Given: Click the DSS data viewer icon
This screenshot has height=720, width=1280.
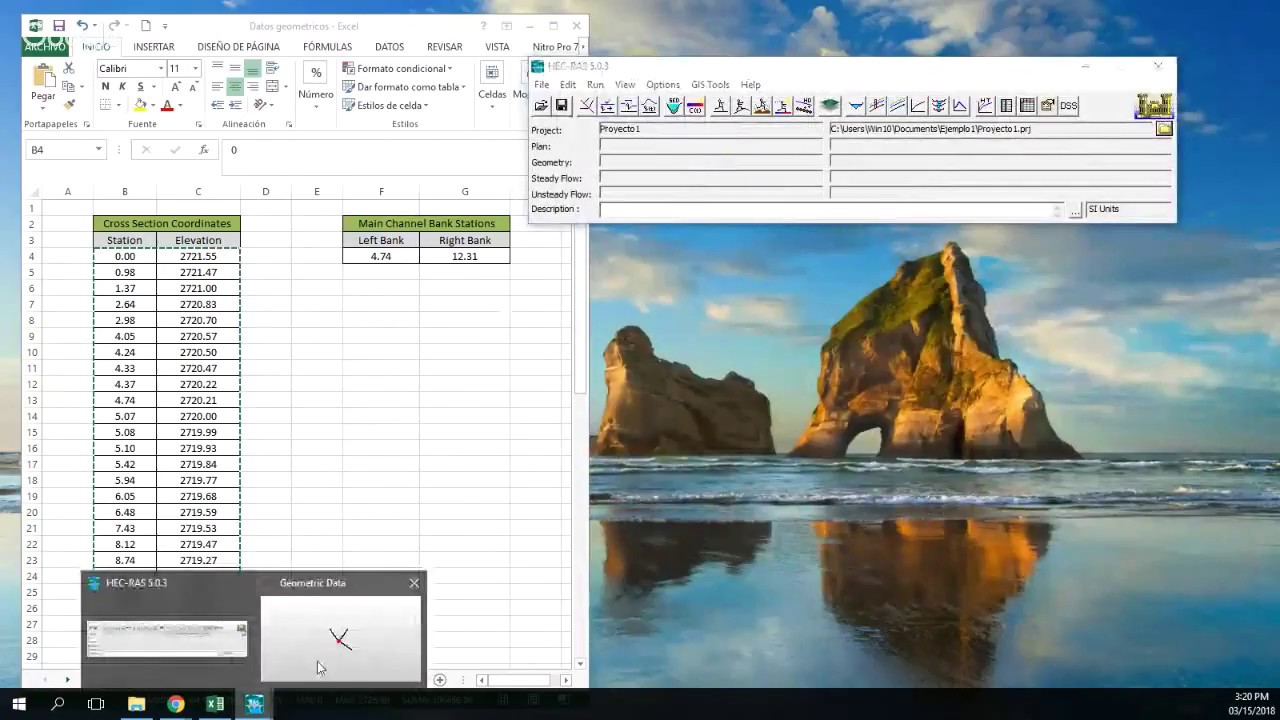Looking at the screenshot, I should [1068, 105].
